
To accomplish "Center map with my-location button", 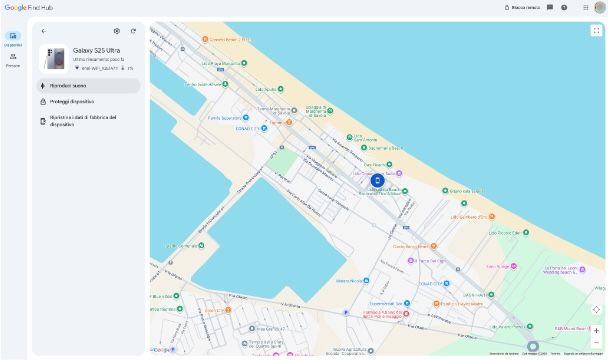I will click(x=596, y=310).
